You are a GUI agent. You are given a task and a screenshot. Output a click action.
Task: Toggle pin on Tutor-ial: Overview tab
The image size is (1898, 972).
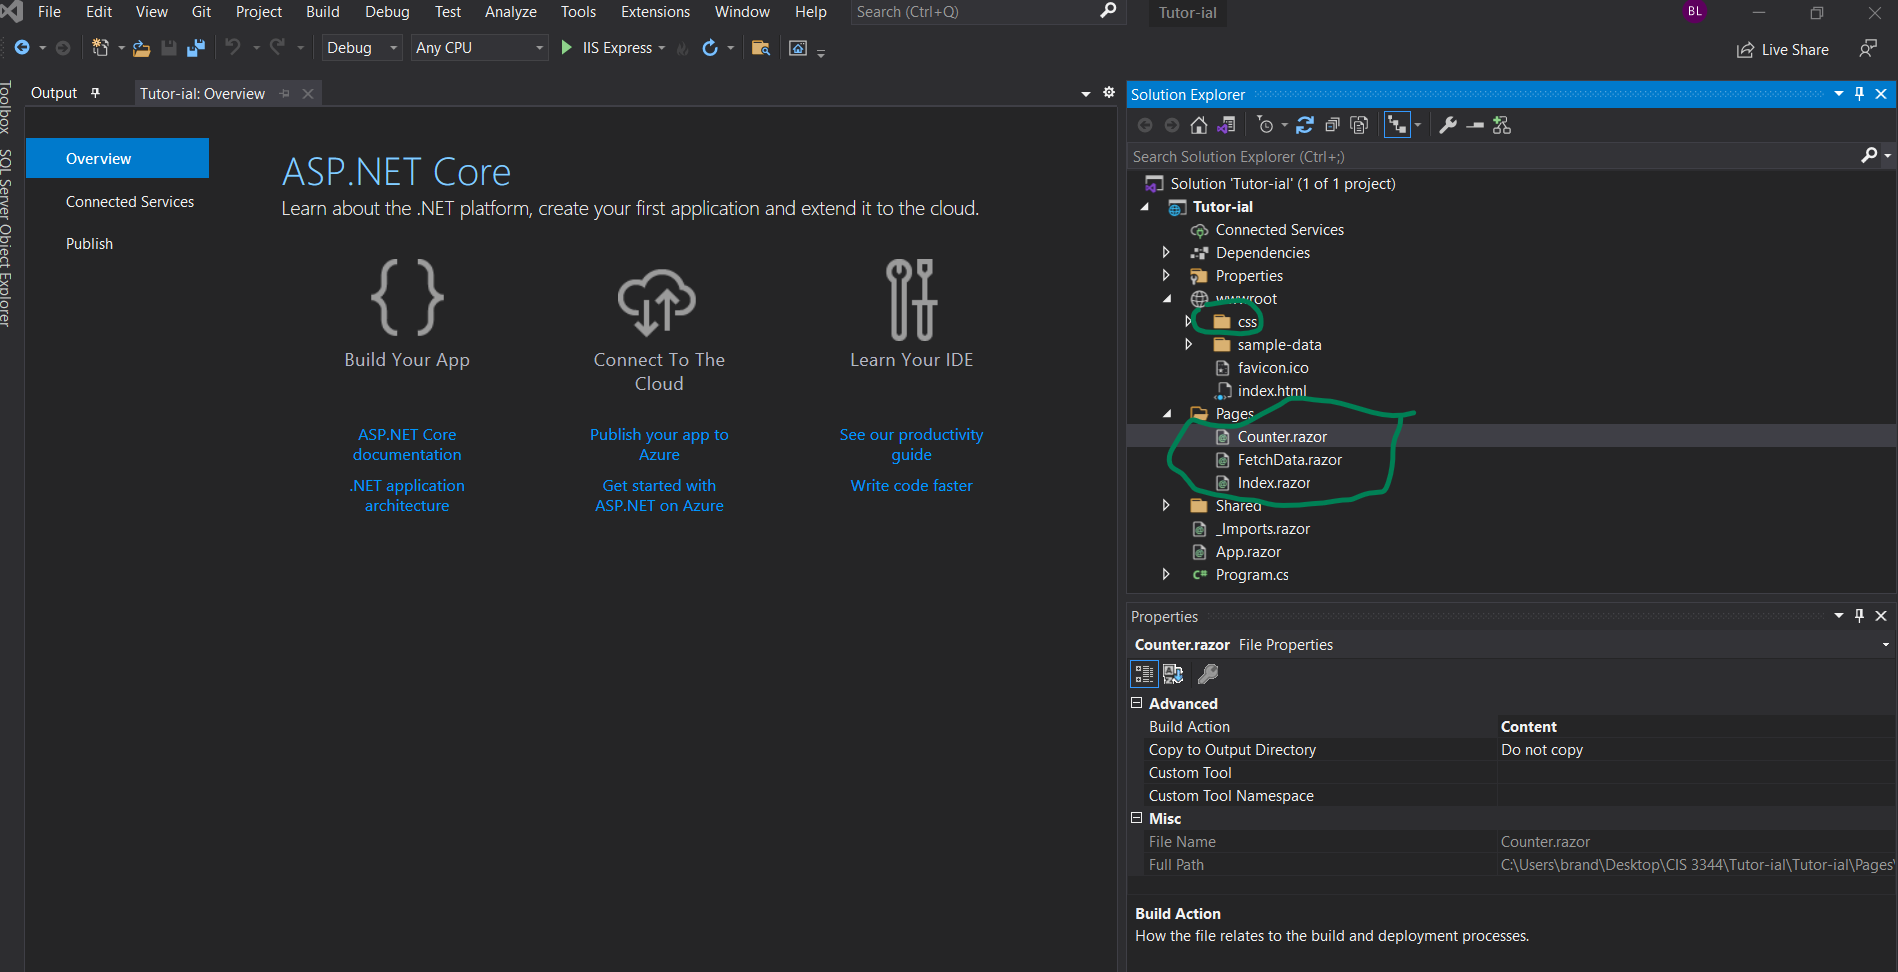285,93
